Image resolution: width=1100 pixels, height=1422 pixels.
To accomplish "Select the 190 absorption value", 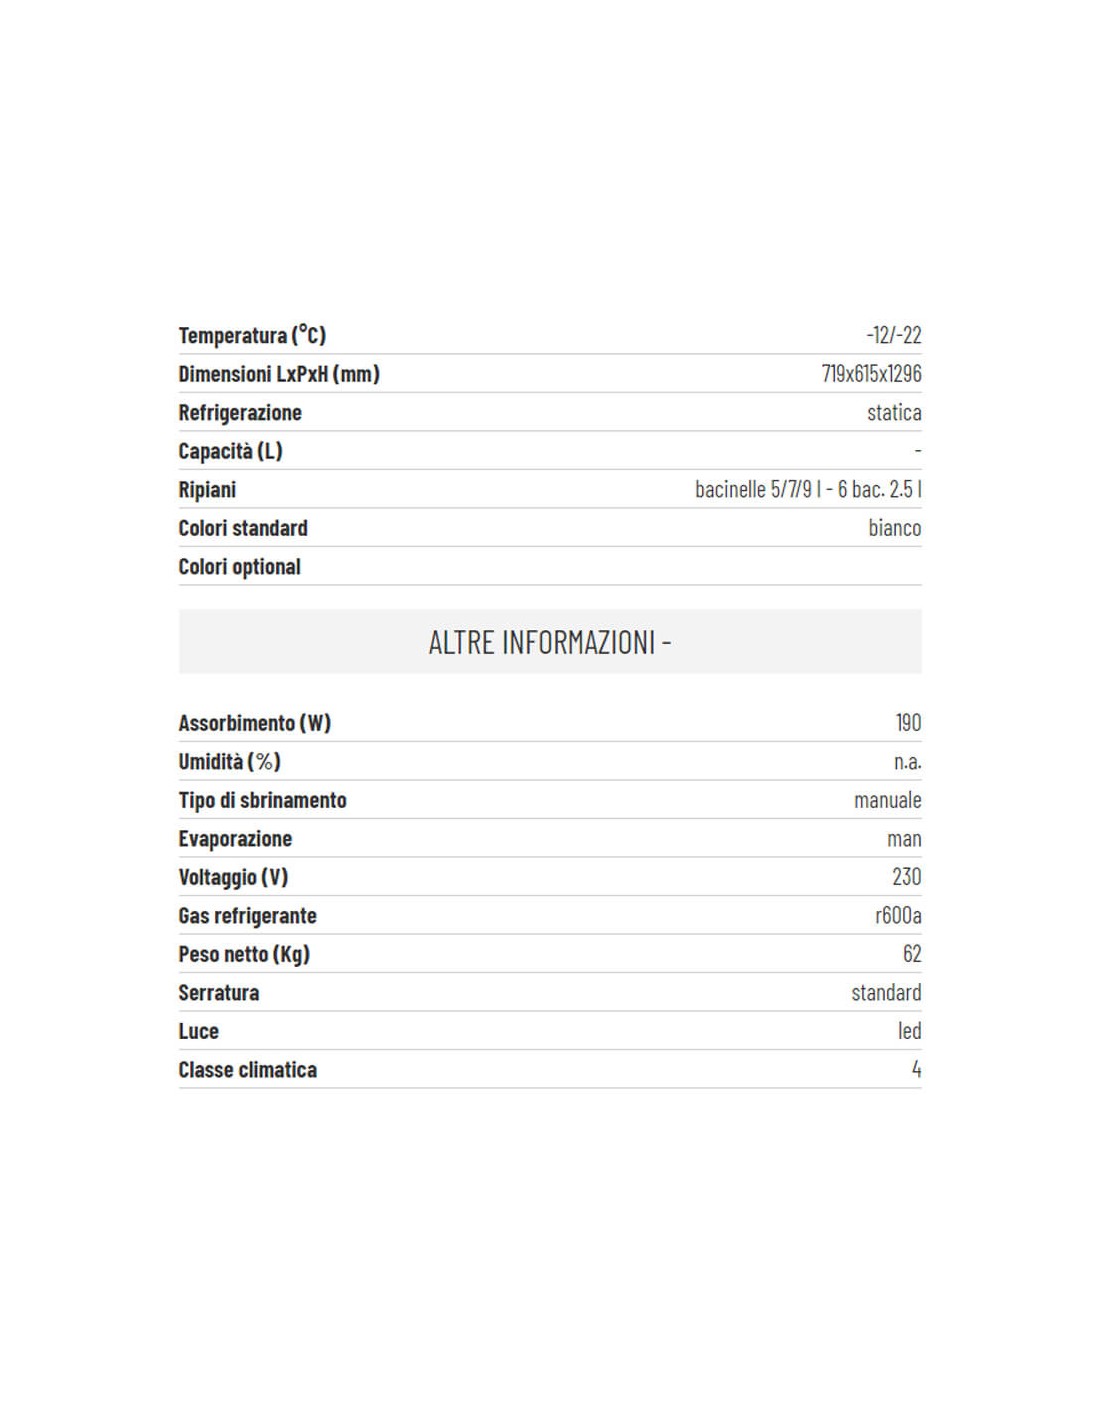I will 908,723.
